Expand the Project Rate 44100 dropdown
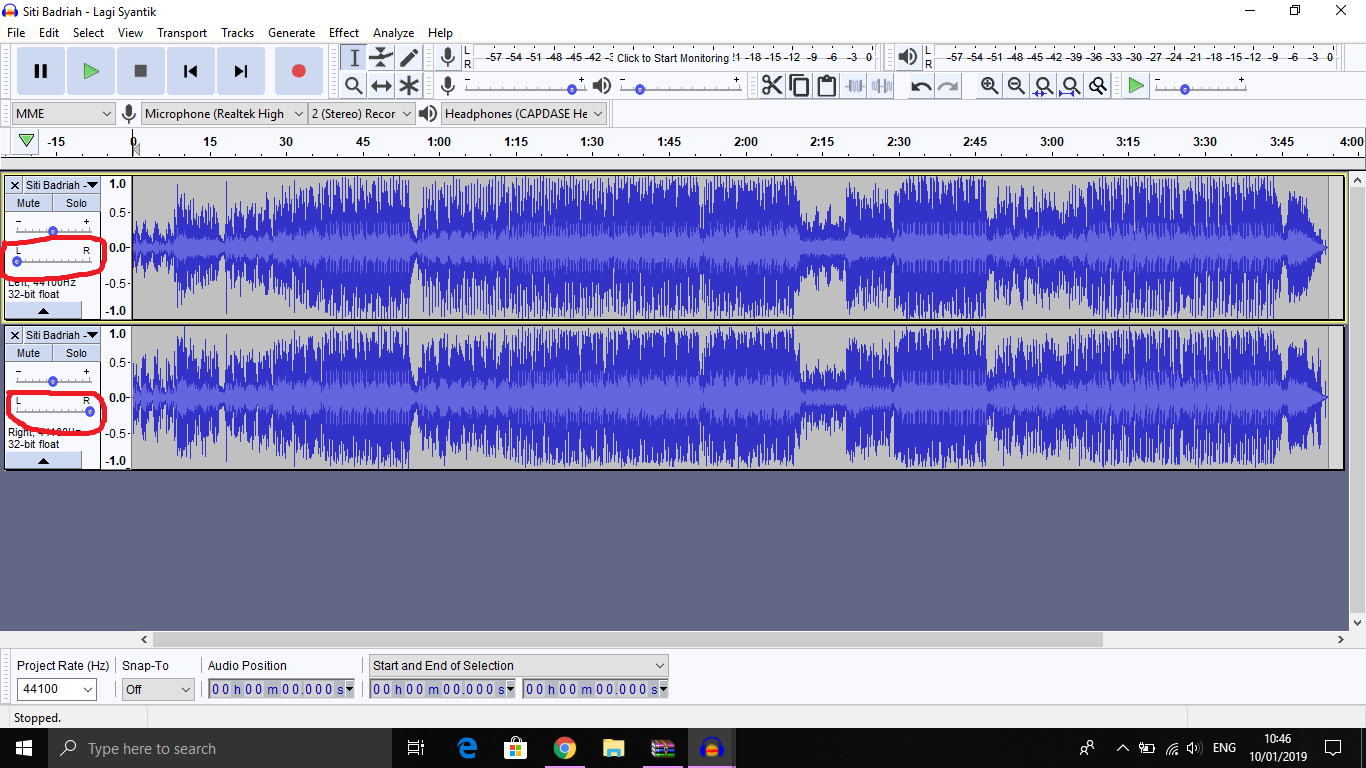This screenshot has height=768, width=1366. coord(57,689)
